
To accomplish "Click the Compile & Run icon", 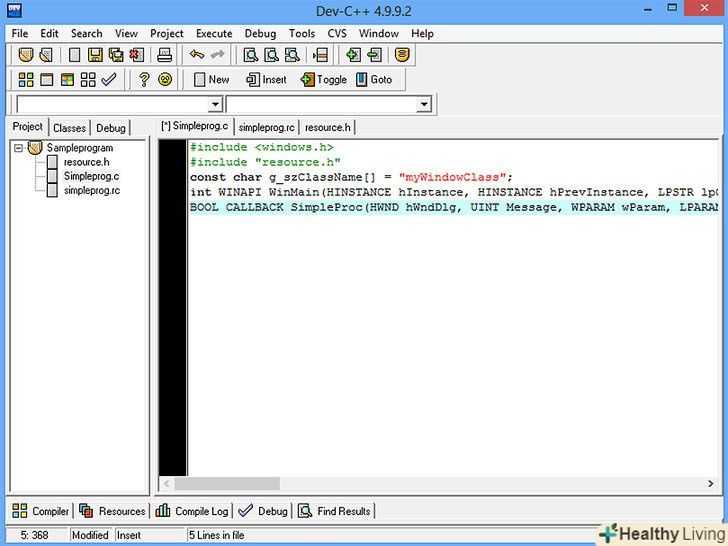I will pos(66,80).
